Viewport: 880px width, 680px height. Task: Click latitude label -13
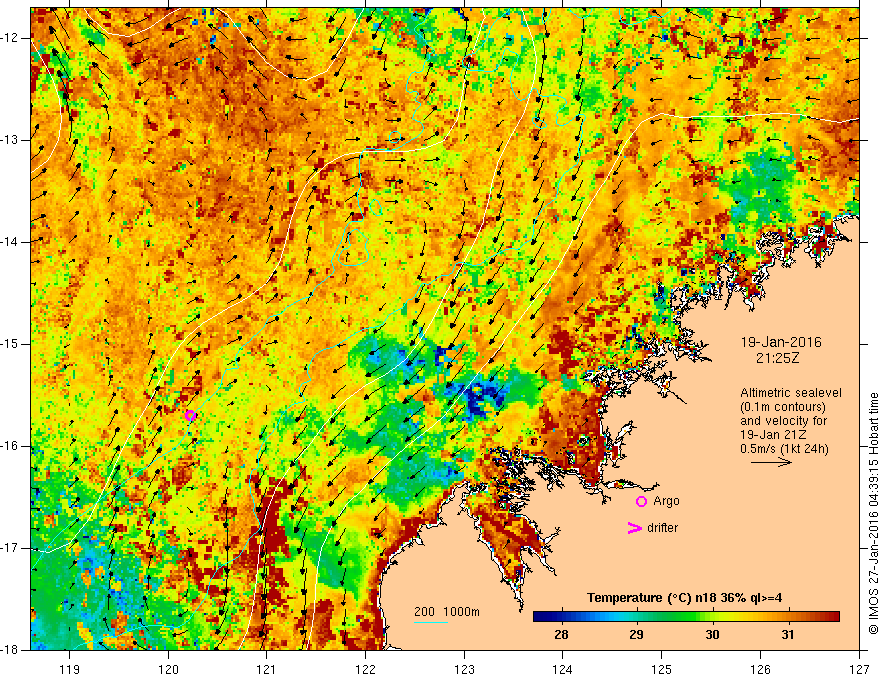click(x=11, y=140)
